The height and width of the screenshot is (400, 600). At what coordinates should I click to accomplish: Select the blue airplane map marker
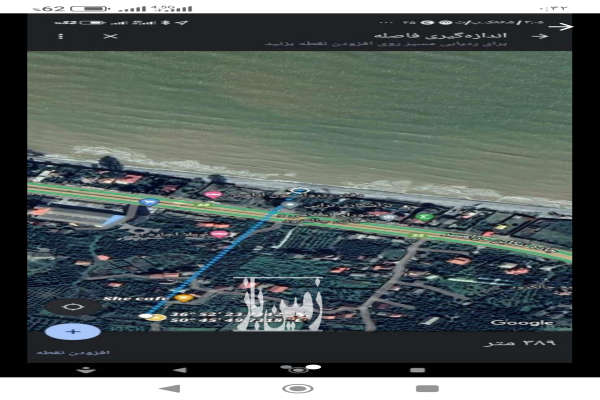[x=149, y=201]
